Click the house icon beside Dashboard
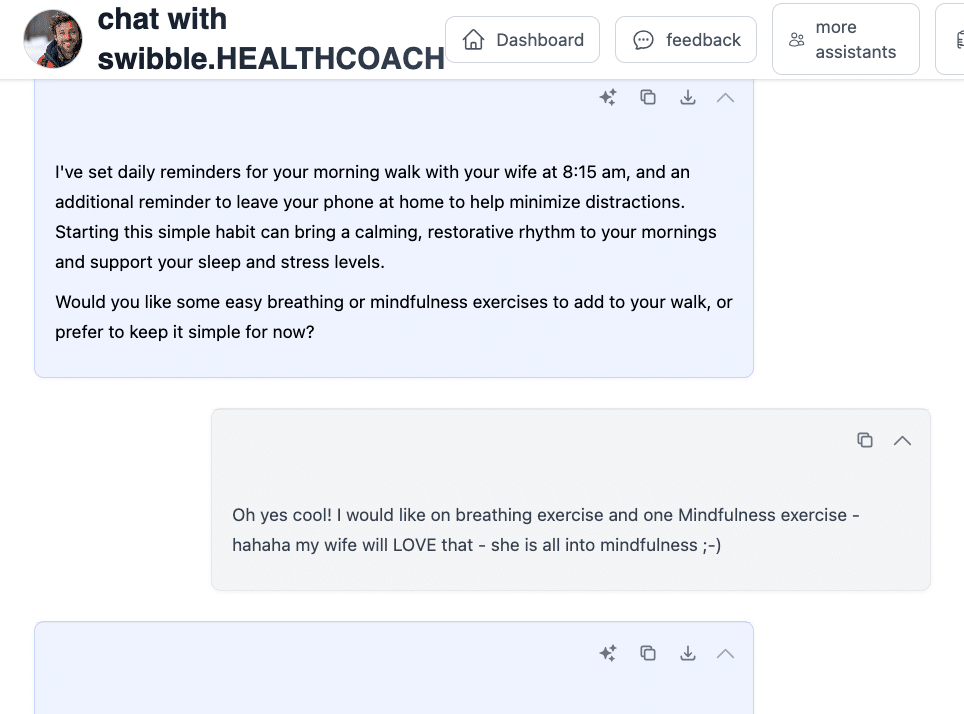 coord(474,40)
